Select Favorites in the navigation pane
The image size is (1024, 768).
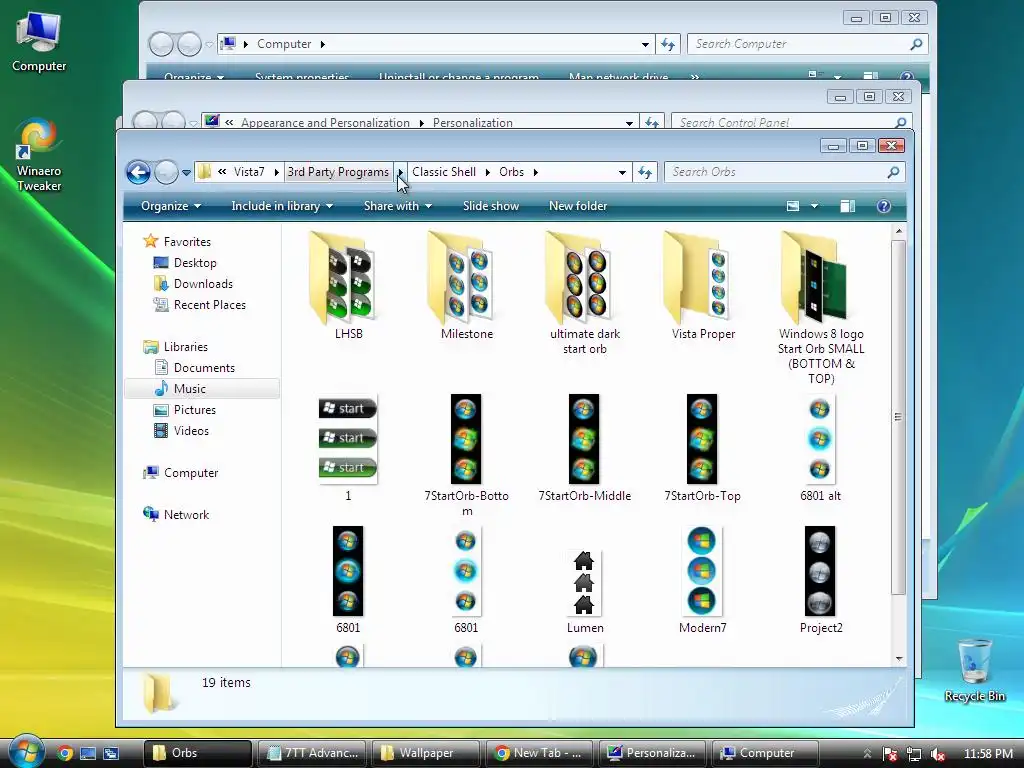(x=187, y=242)
